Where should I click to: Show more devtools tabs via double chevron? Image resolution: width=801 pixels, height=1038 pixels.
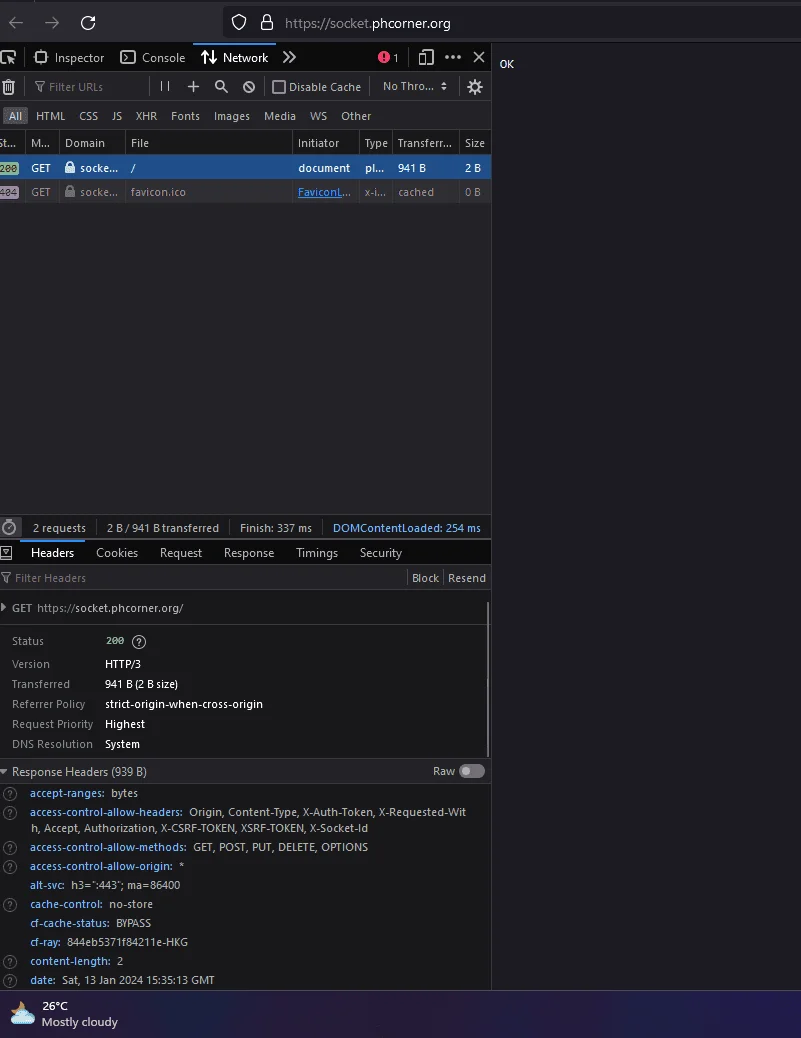click(x=289, y=58)
